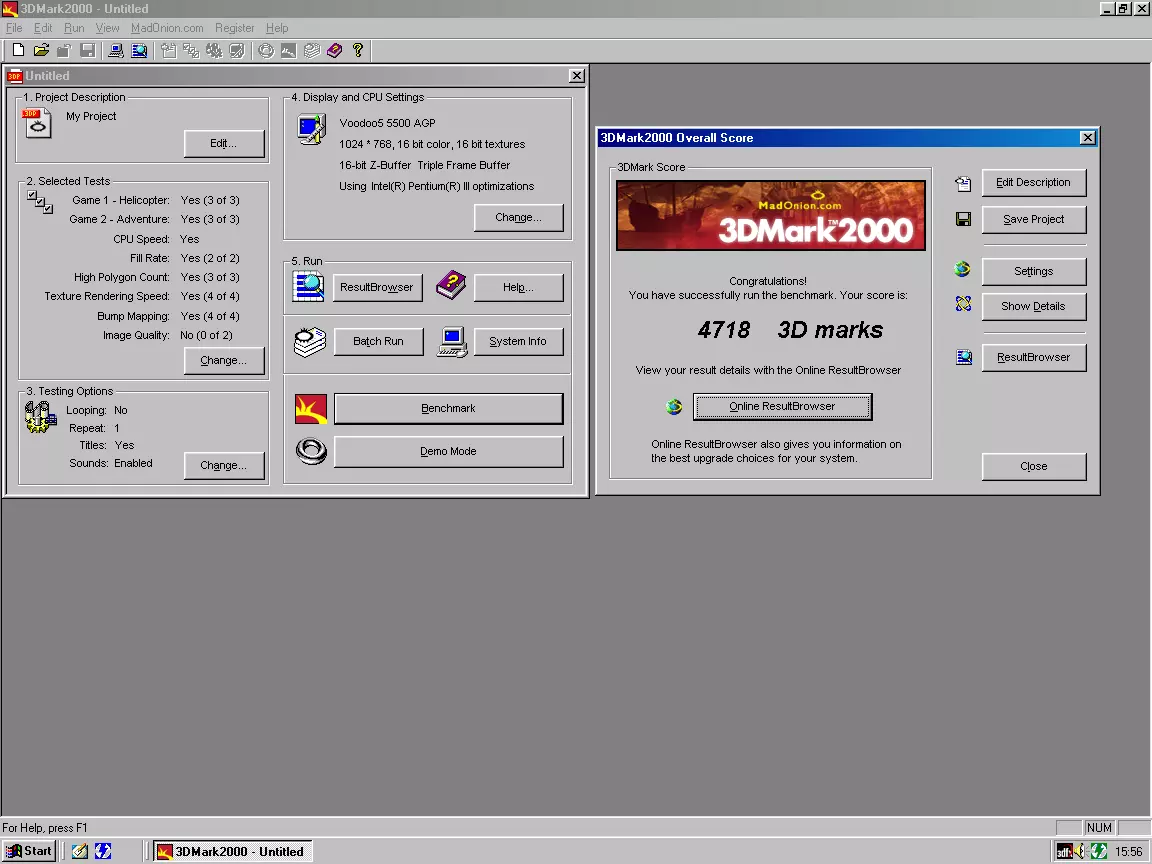Click Change... under Testing Options

pyautogui.click(x=223, y=465)
